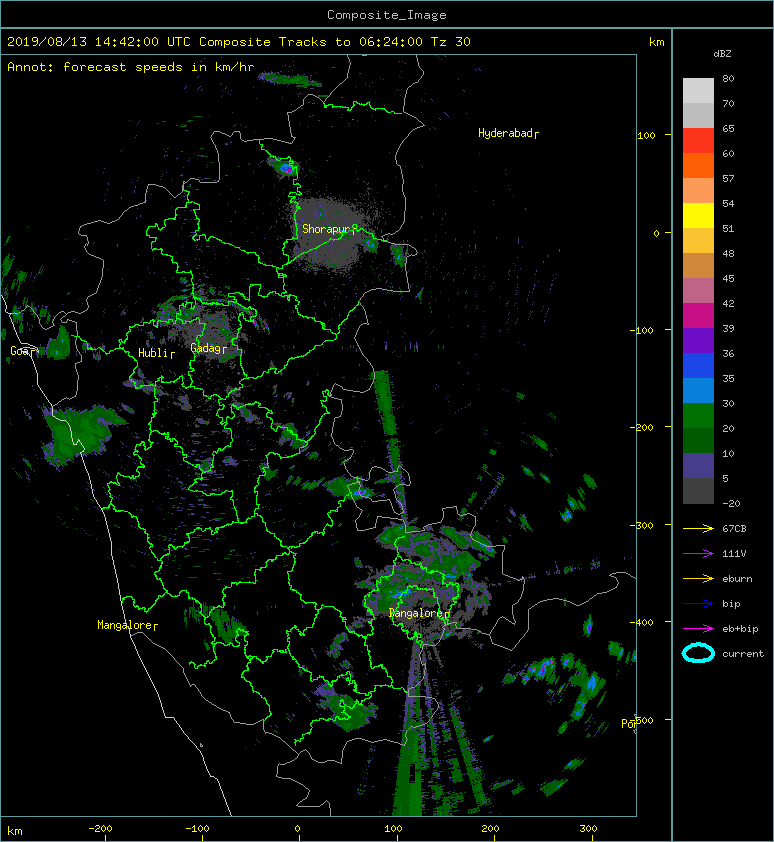This screenshot has height=842, width=774.
Task: Click the 'Hyderabad' city label
Action: (508, 133)
